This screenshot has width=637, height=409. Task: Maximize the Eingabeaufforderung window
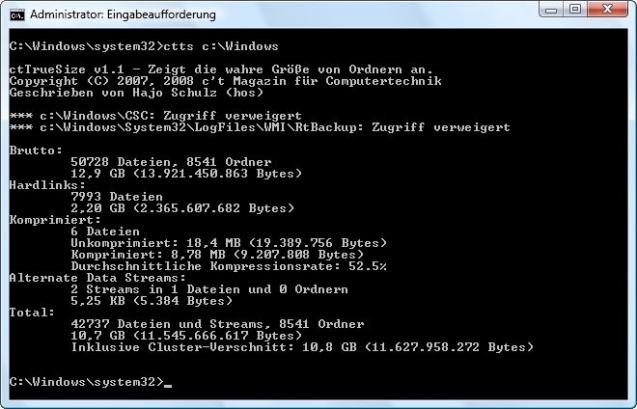[575, 9]
